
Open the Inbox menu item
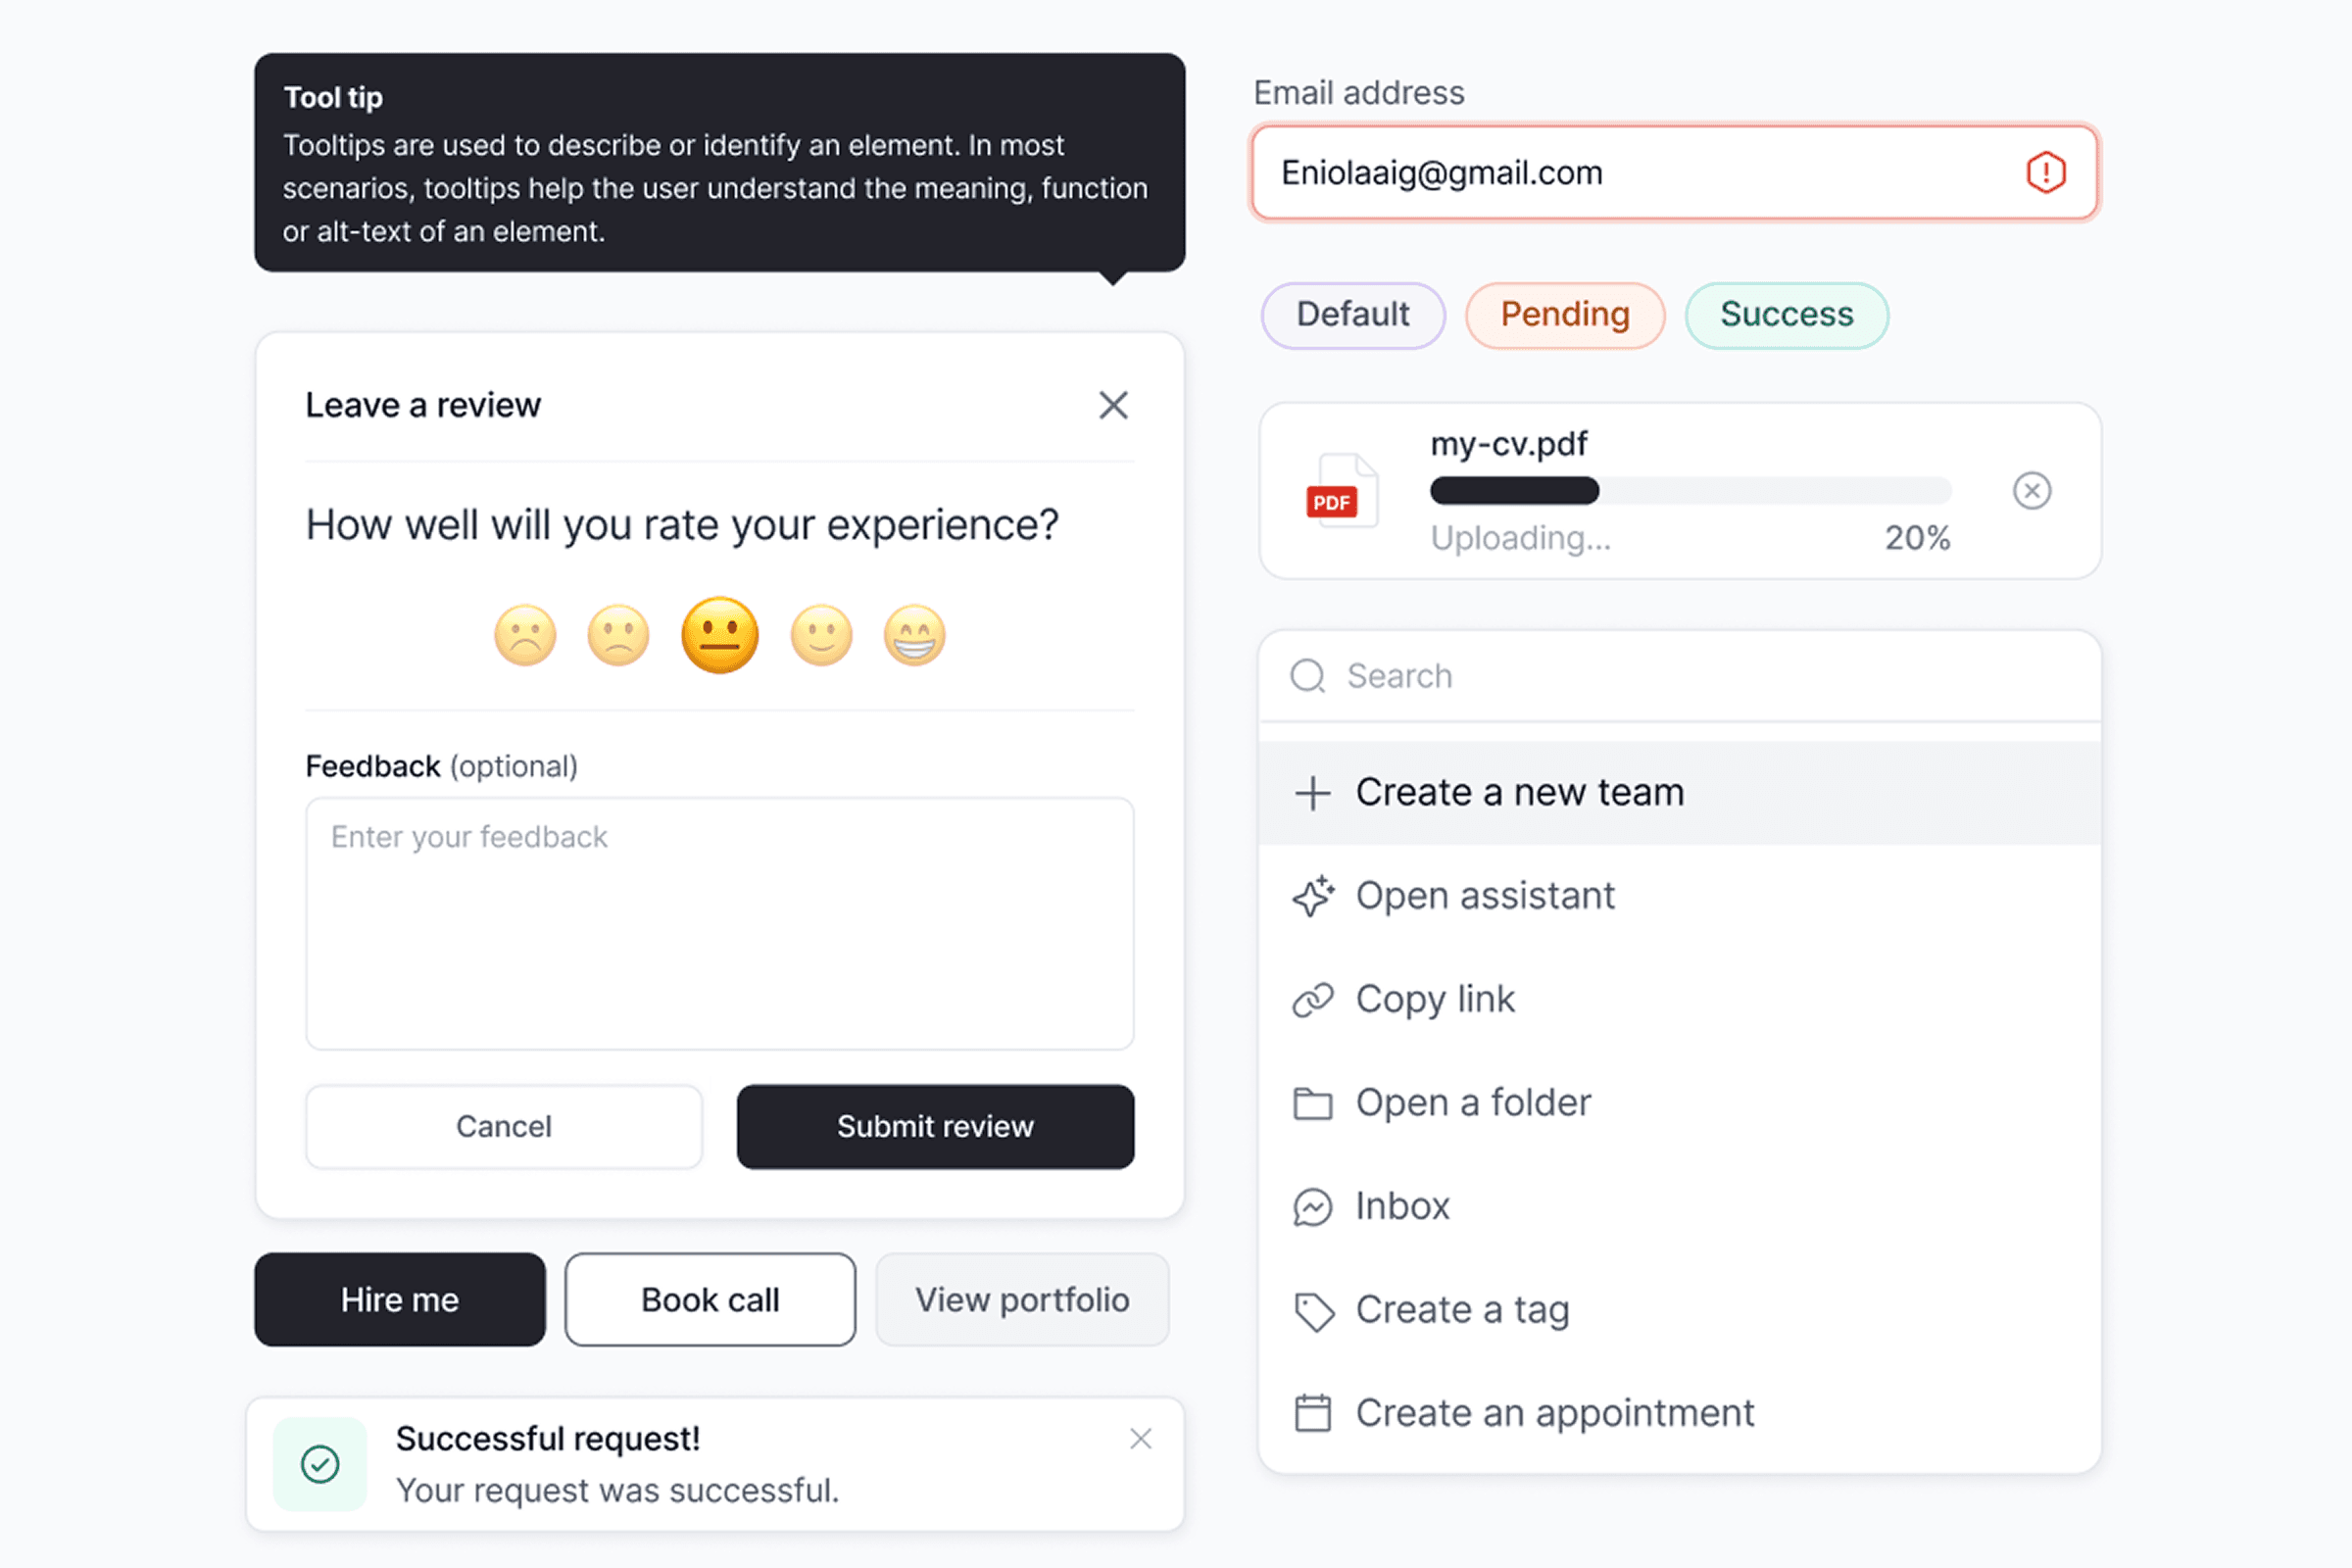[x=1401, y=1206]
